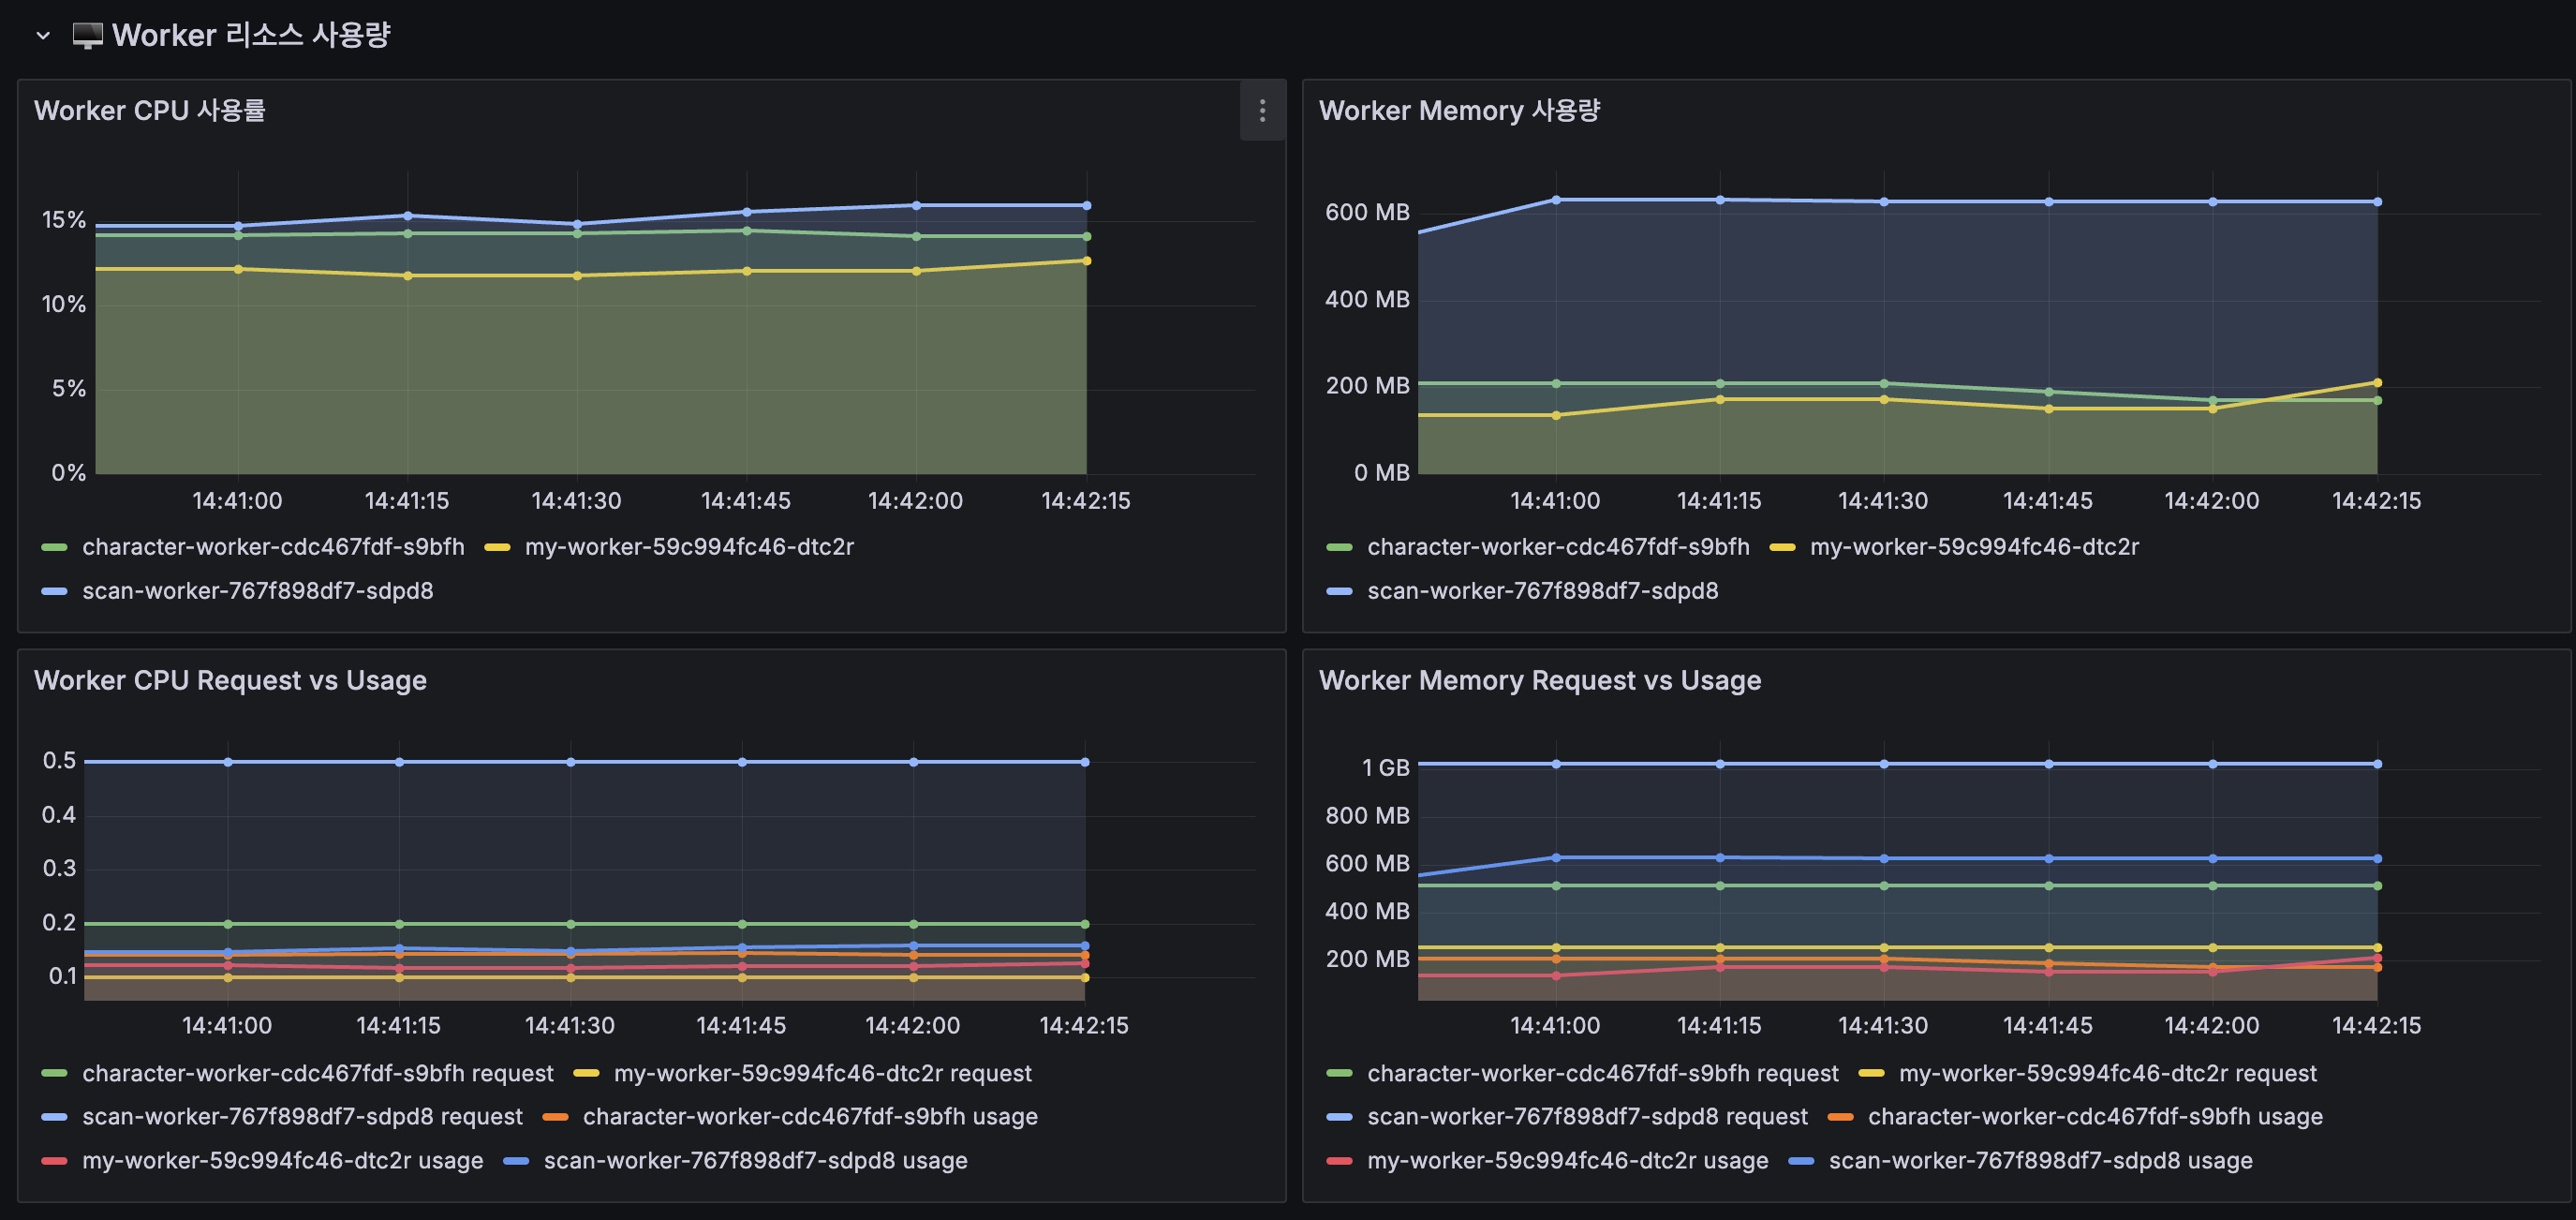Viewport: 2576px width, 1220px height.
Task: Select scan-worker request in the CPU Request legend
Action: 302,1117
